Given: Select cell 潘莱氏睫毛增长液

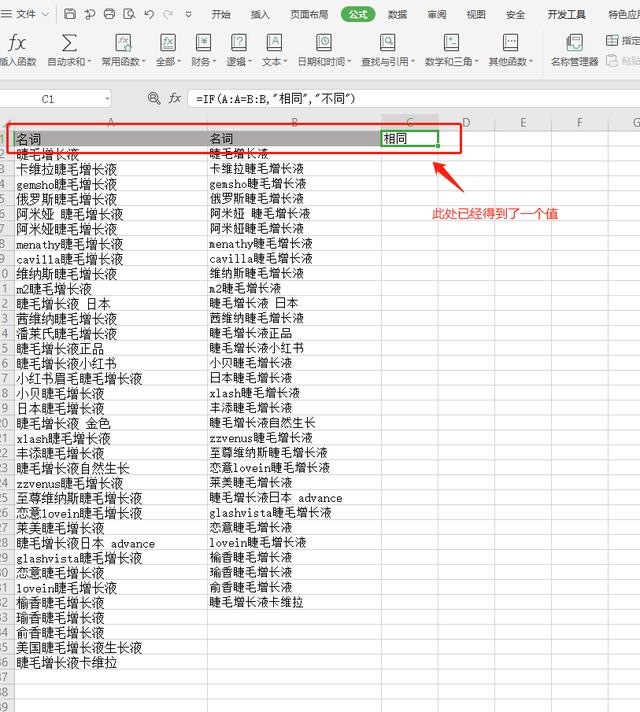Looking at the screenshot, I should pos(111,334).
